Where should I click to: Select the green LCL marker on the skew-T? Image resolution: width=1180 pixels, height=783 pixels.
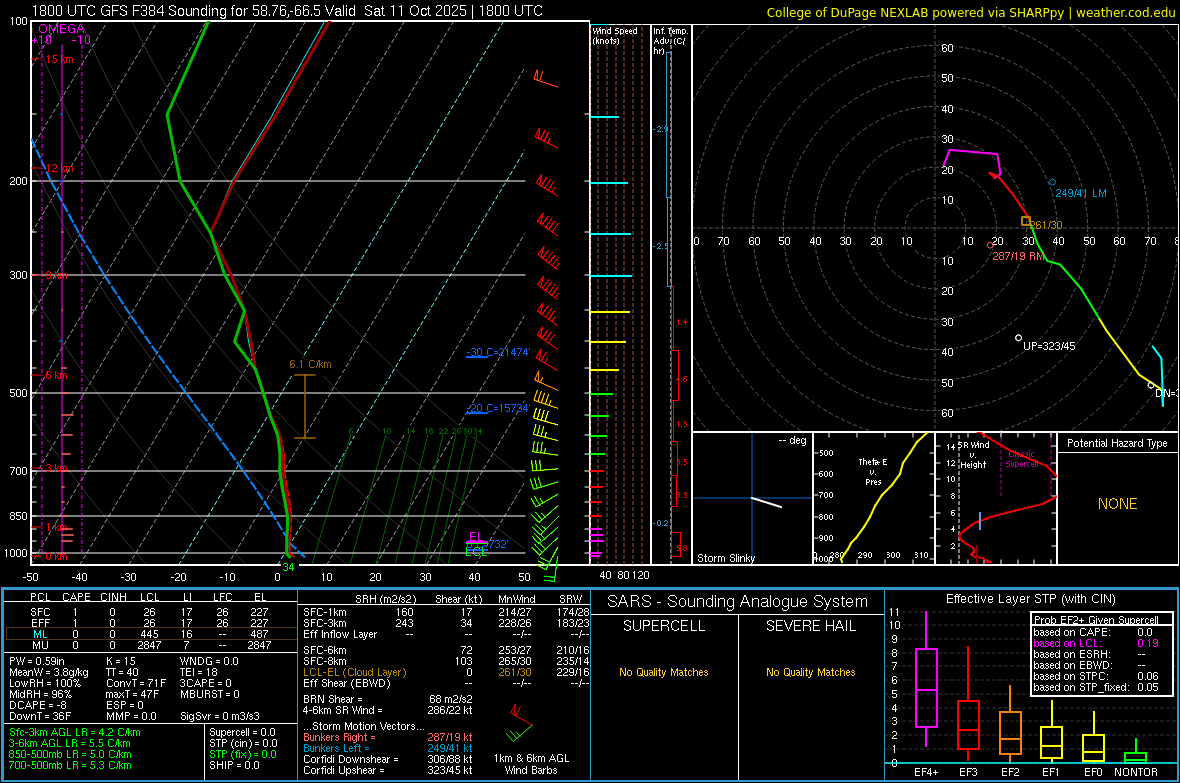pos(476,552)
